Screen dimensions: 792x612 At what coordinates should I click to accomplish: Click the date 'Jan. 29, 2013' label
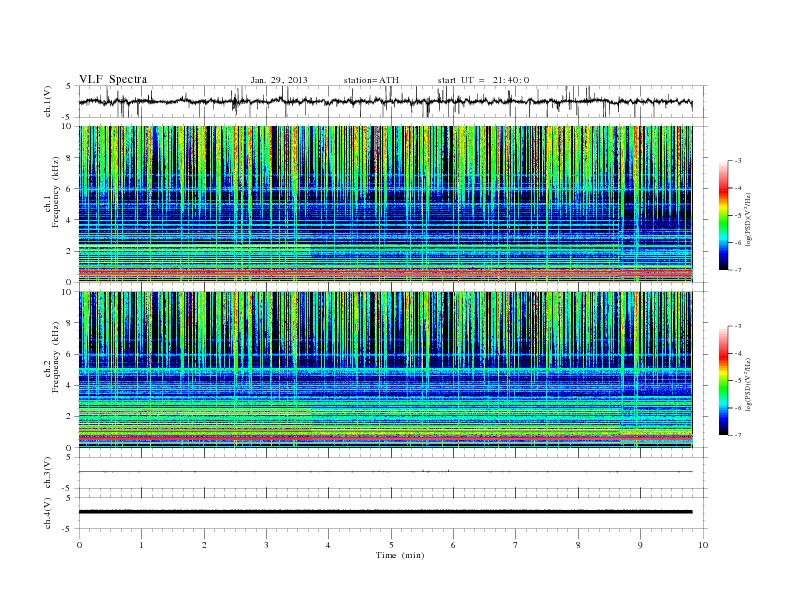(279, 80)
